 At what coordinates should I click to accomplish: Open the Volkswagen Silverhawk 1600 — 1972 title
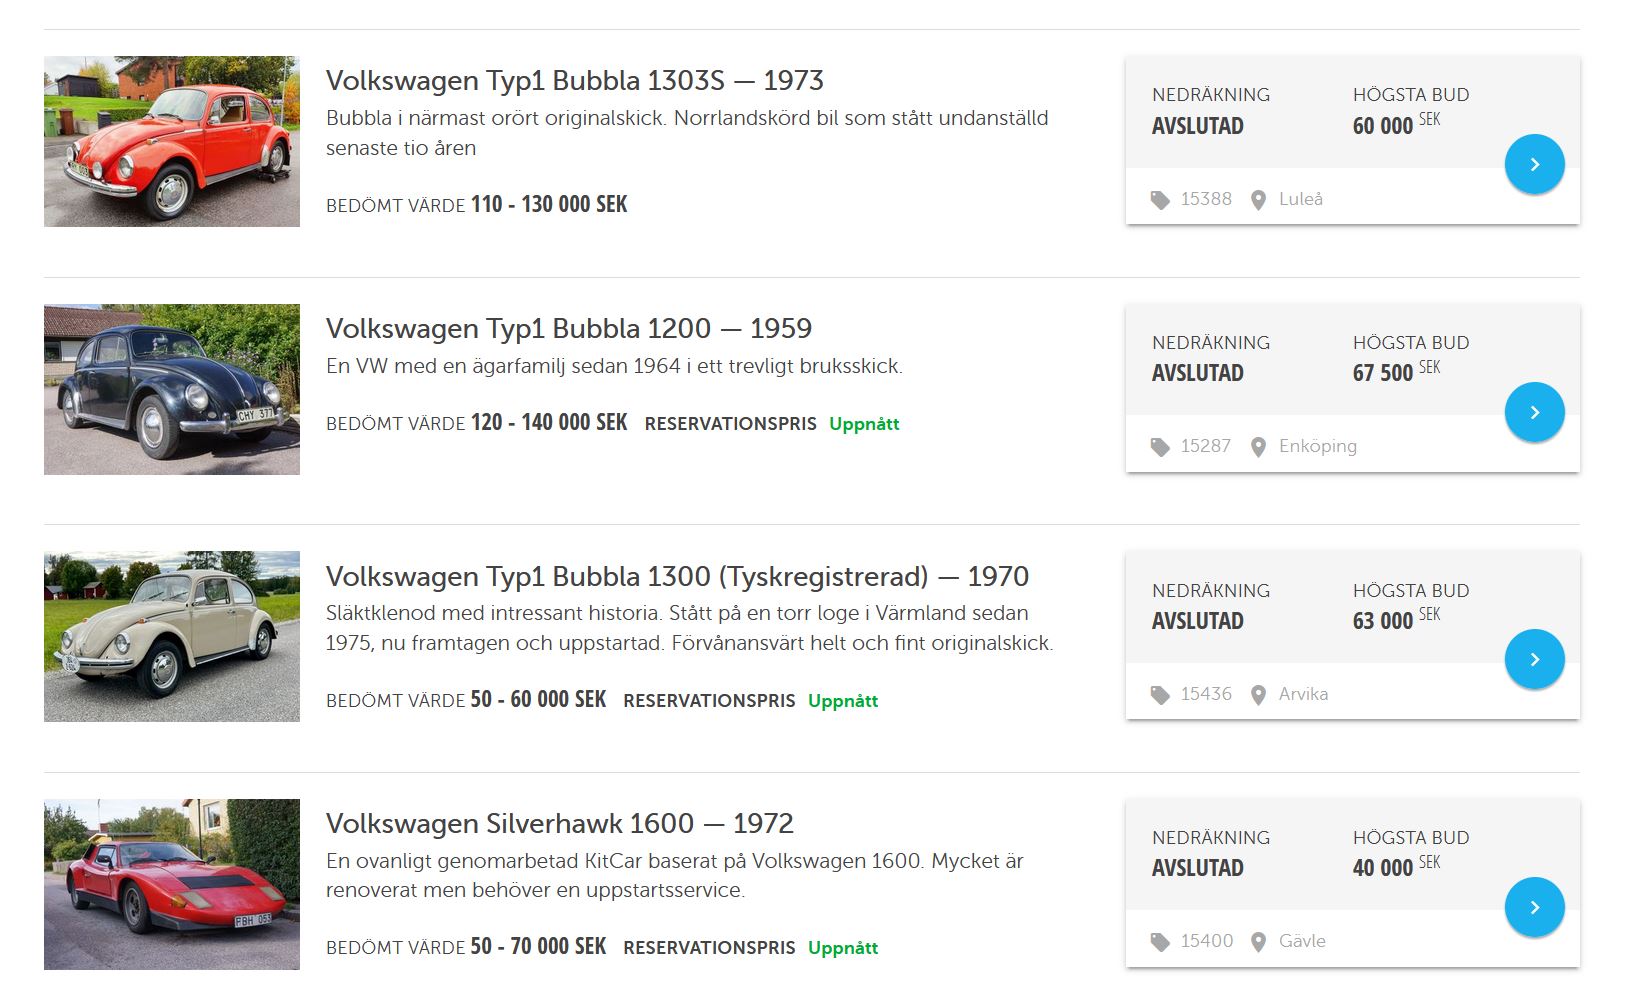pyautogui.click(x=559, y=823)
